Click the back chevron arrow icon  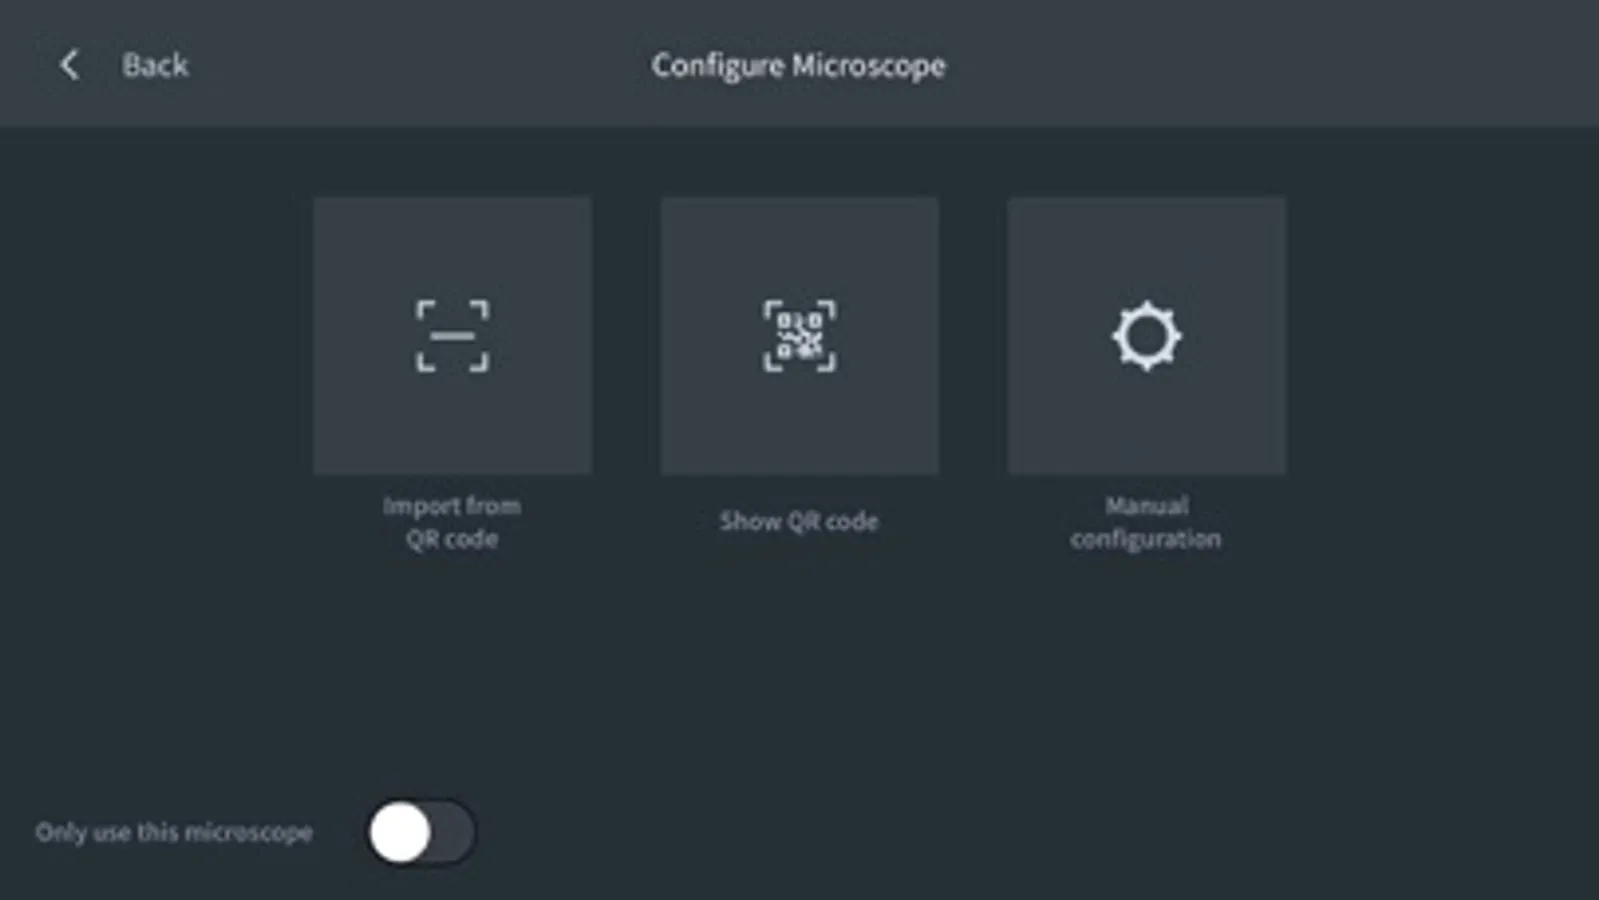pos(69,66)
